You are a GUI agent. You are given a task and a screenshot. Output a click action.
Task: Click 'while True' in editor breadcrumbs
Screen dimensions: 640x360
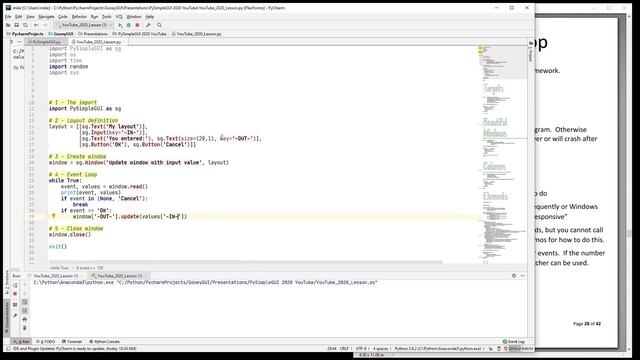click(59, 268)
